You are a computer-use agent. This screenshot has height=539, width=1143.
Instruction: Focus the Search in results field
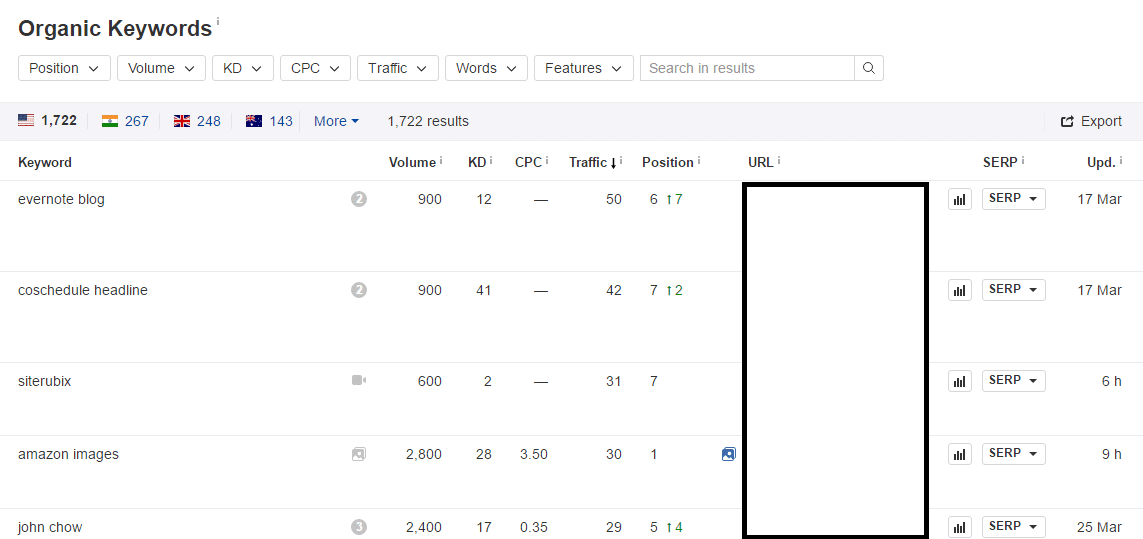pos(747,68)
